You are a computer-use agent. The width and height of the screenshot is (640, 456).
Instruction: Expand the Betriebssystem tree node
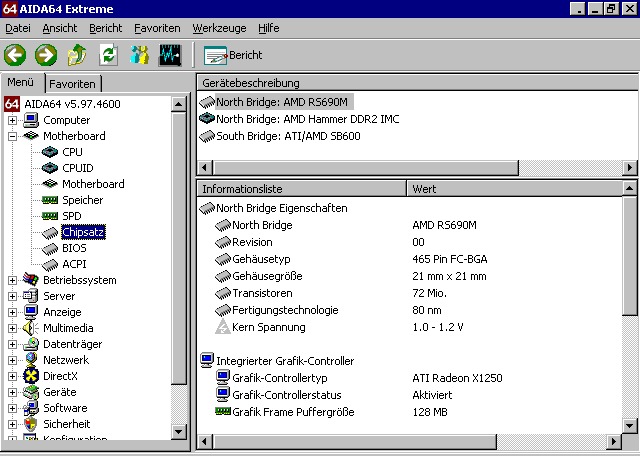(x=12, y=280)
